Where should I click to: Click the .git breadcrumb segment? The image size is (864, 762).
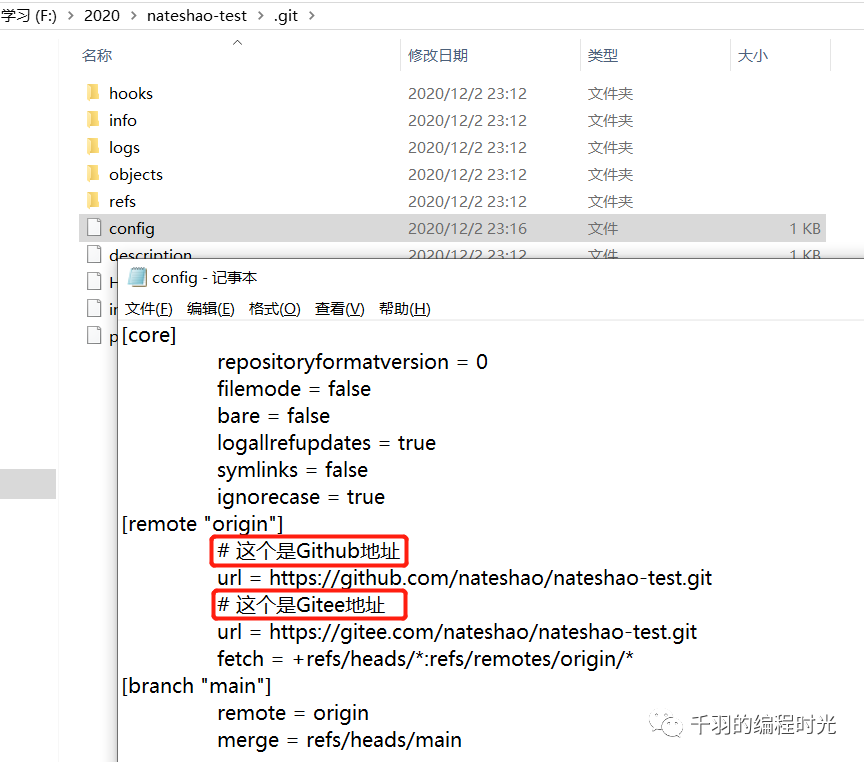pos(285,16)
